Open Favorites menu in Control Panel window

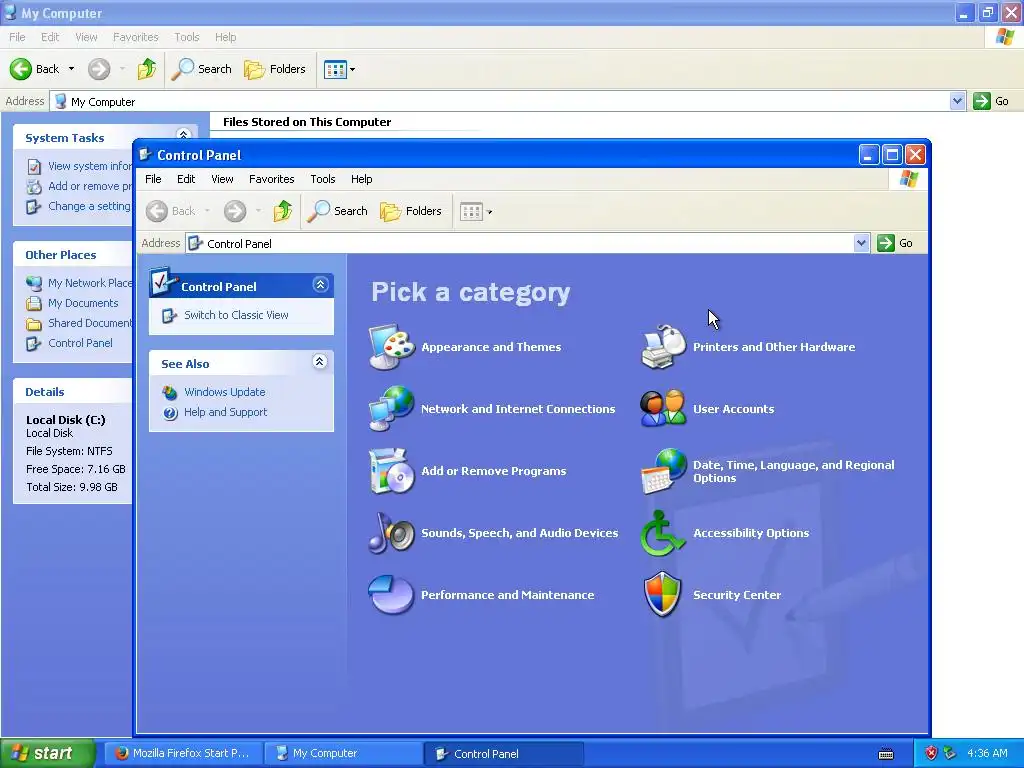pyautogui.click(x=272, y=179)
